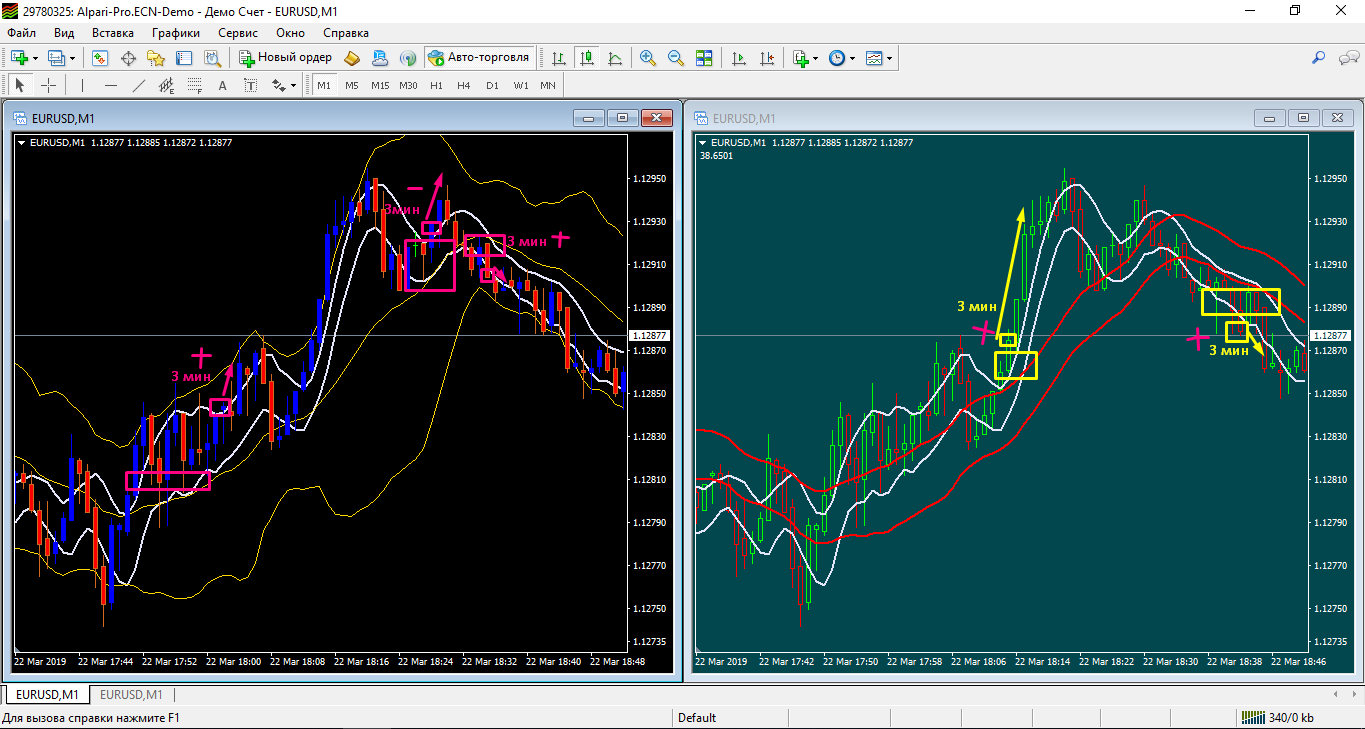Zoom out of the chart
The width and height of the screenshot is (1365, 729).
(676, 58)
